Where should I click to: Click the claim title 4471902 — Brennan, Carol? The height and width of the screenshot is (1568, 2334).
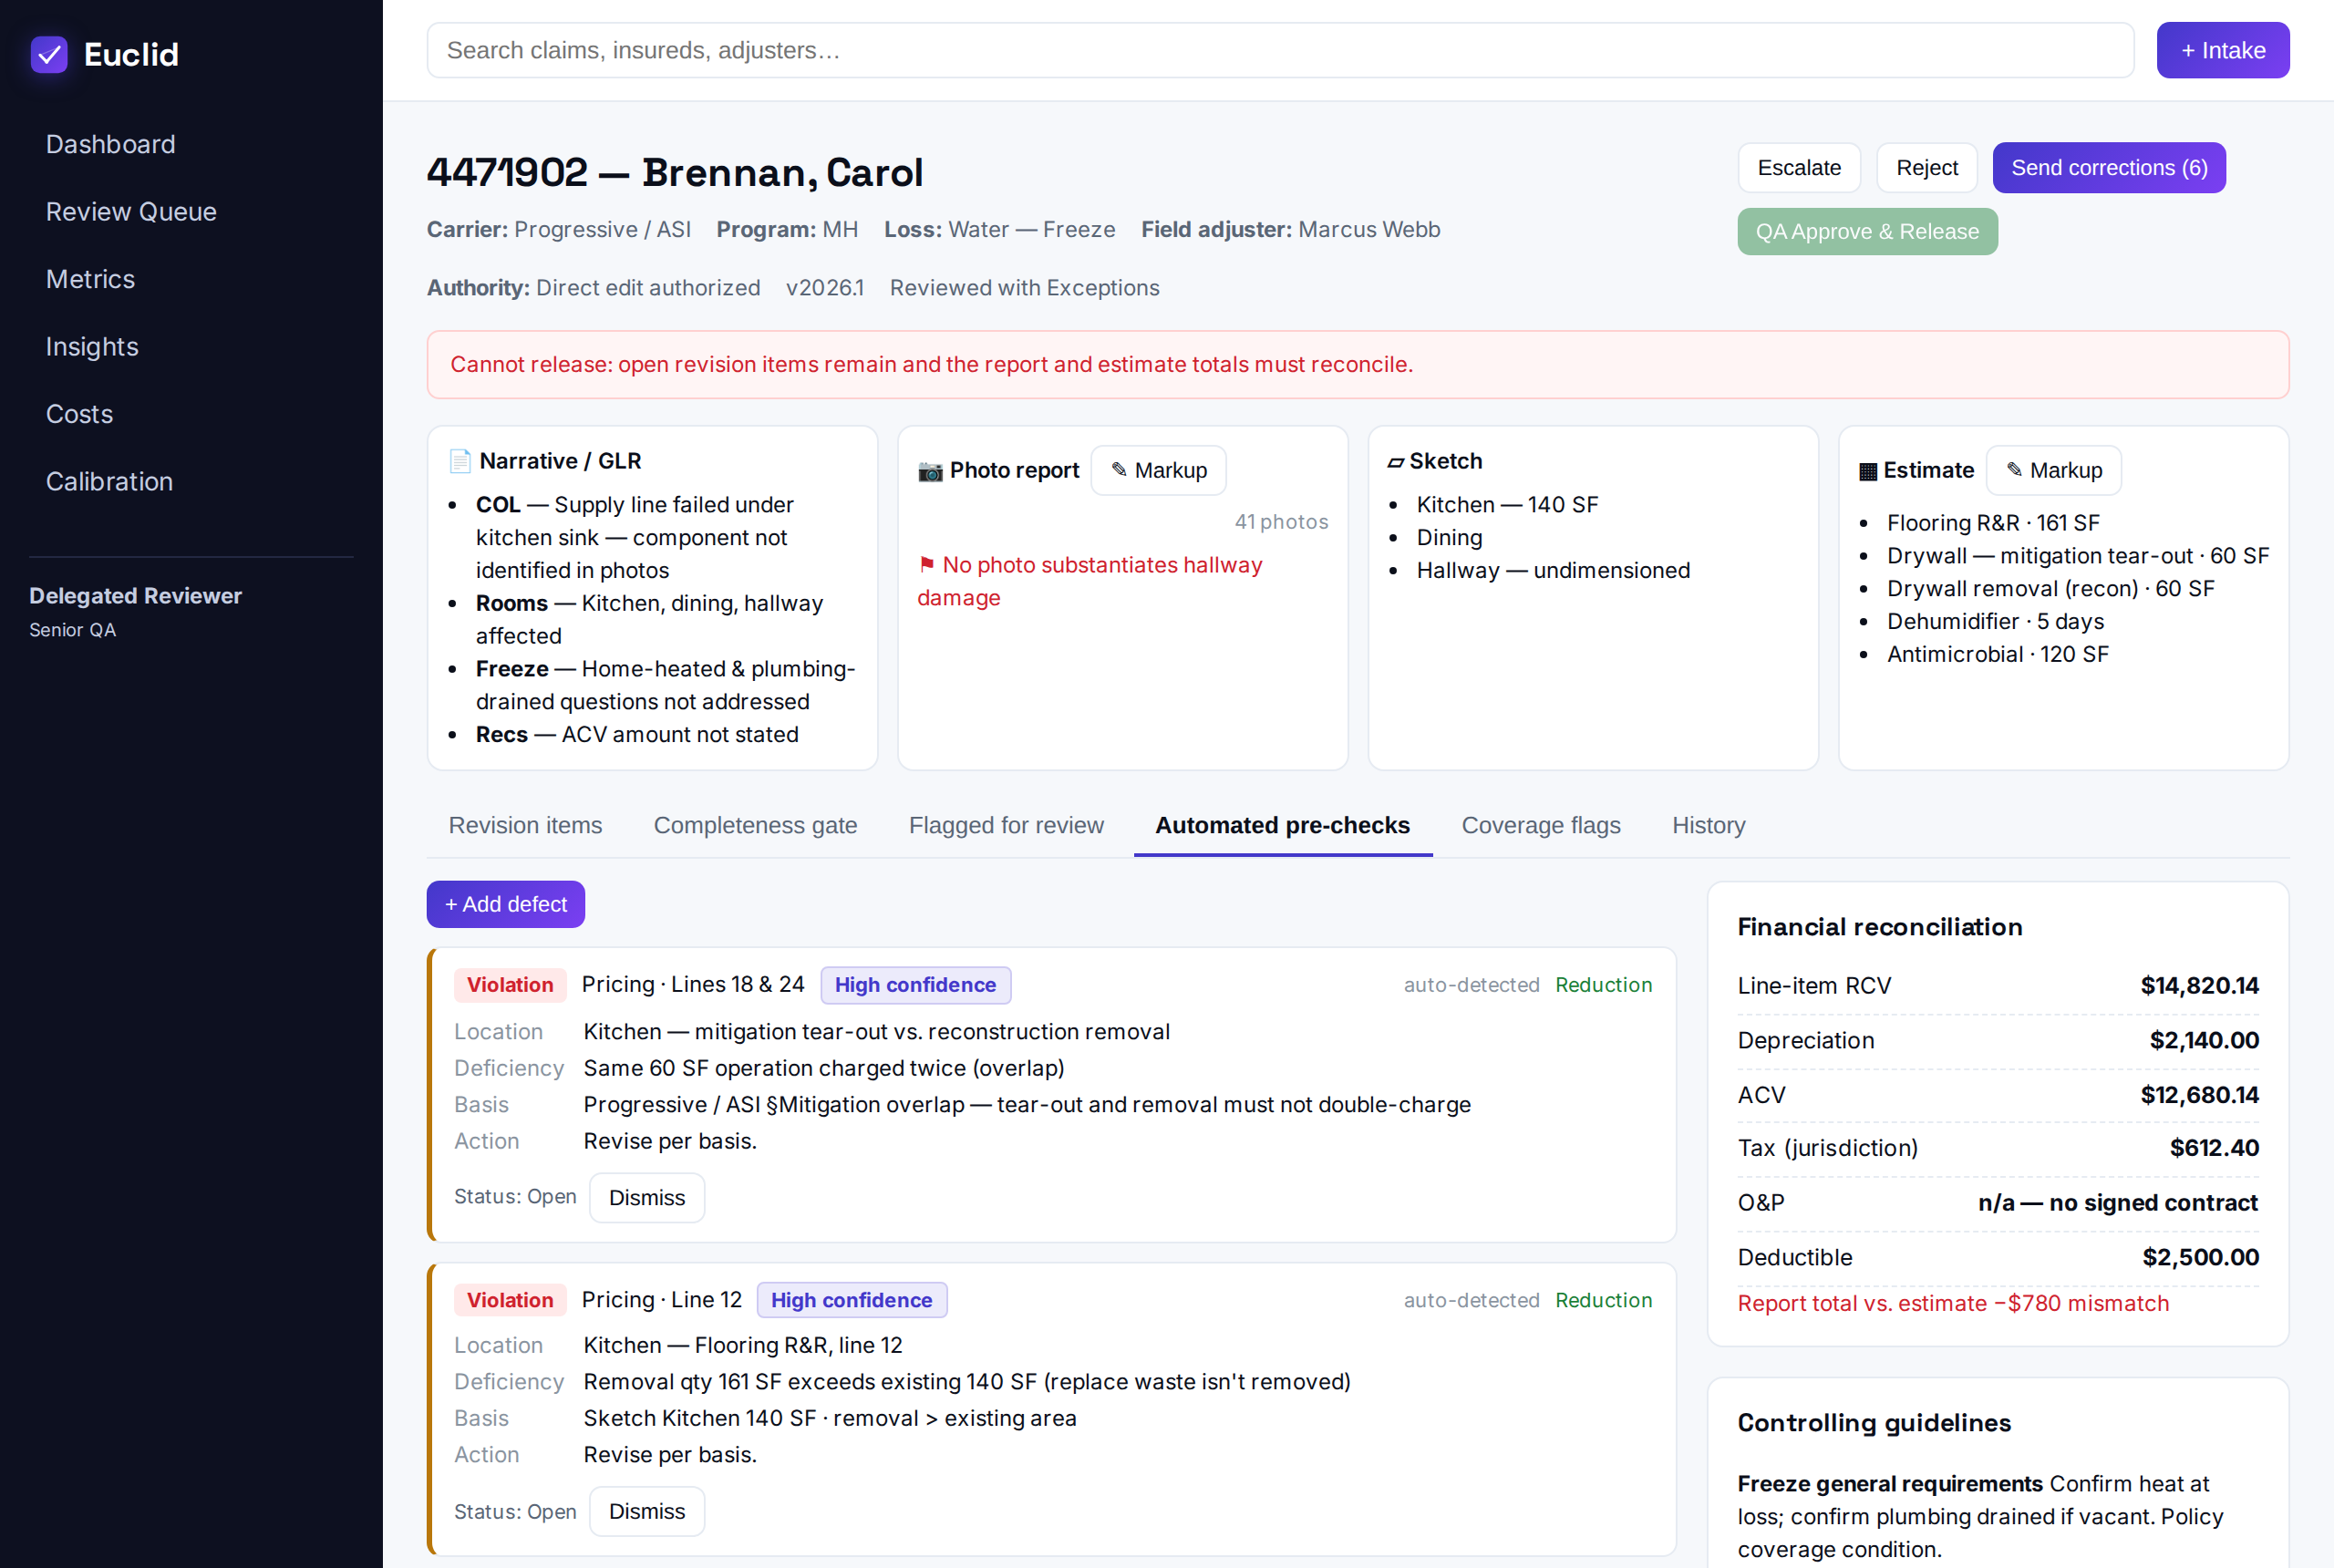674,173
